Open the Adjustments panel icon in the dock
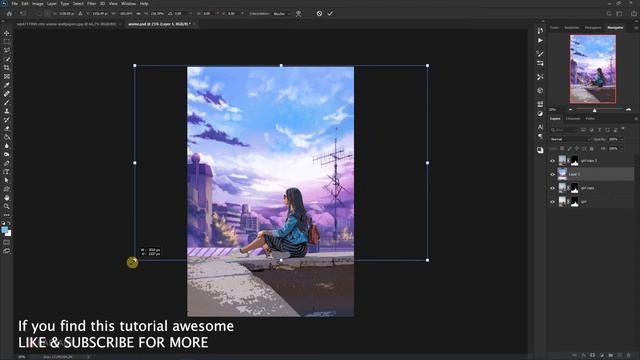640x360 pixels. click(x=540, y=113)
